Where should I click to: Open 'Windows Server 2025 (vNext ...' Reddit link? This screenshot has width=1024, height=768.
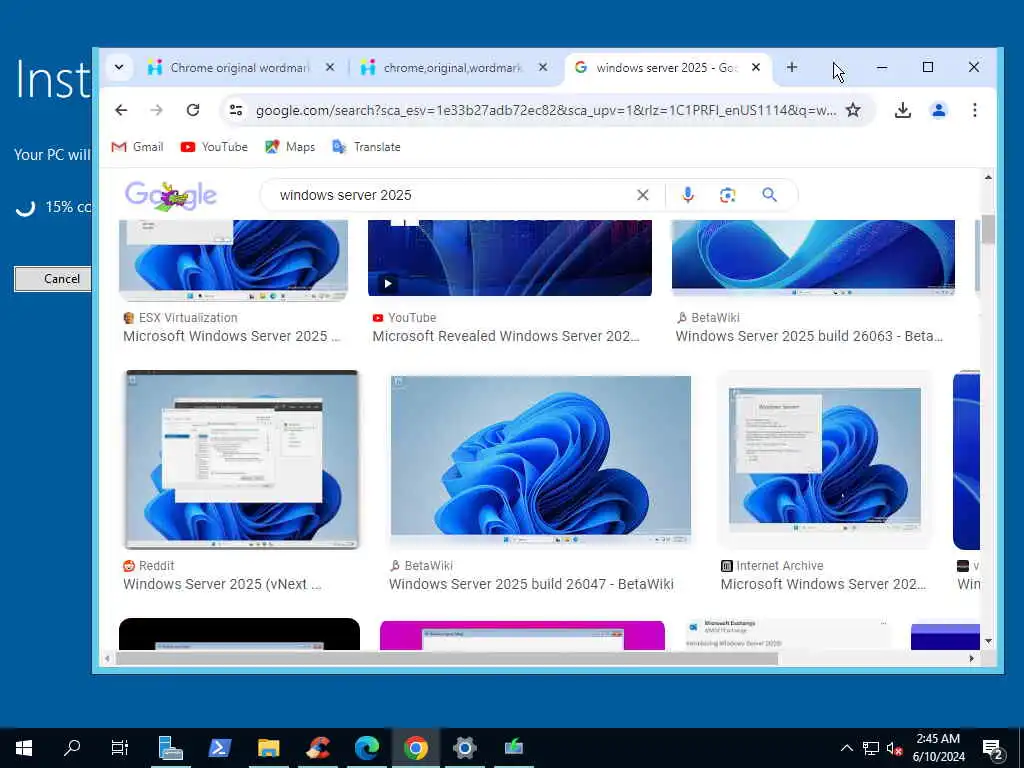[x=222, y=584]
